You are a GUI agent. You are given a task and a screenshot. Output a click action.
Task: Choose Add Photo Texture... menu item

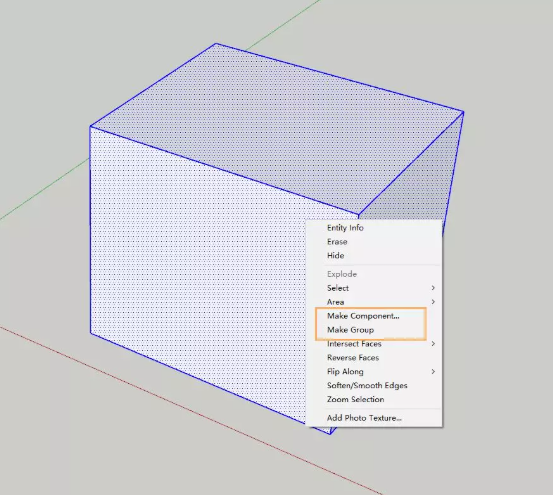click(x=374, y=418)
